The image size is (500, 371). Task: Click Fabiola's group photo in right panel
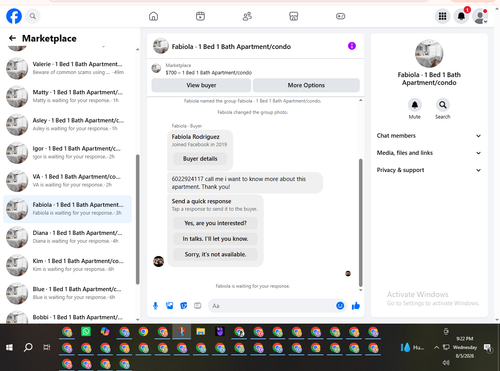click(429, 54)
